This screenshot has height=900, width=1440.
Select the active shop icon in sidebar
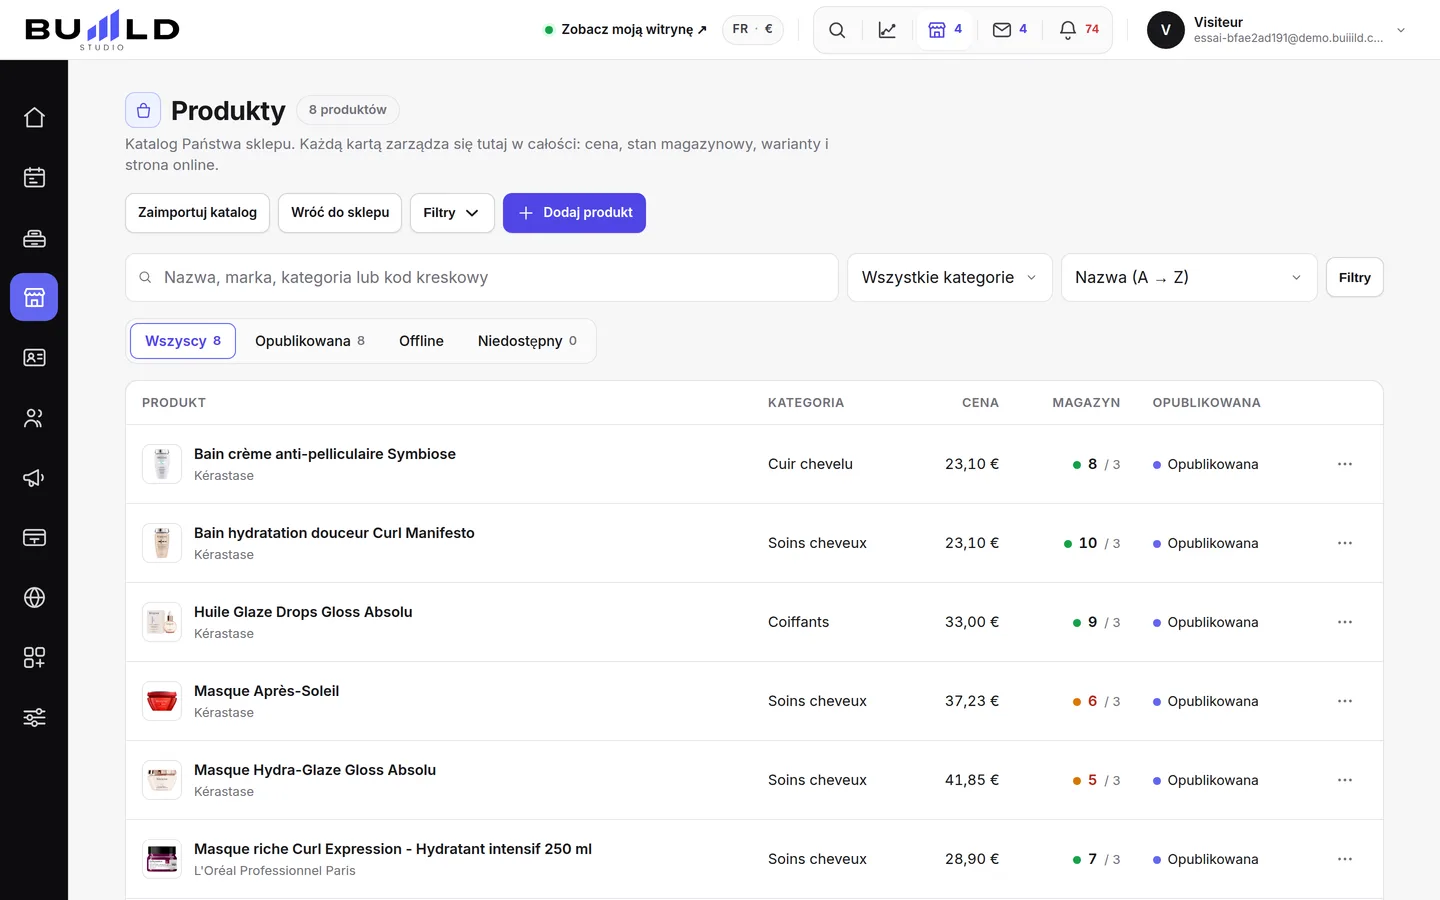34,297
